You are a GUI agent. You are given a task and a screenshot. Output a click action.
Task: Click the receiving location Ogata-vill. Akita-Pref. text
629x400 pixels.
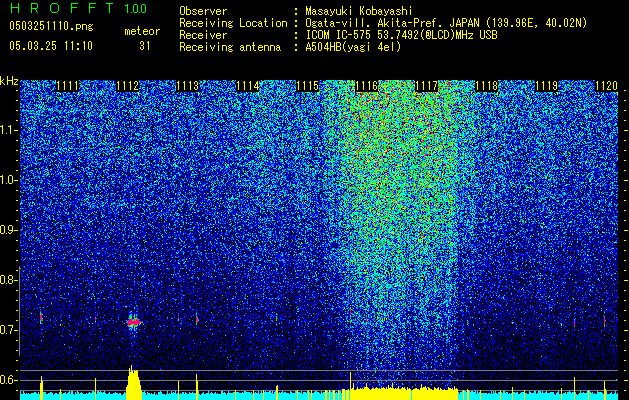(446, 23)
